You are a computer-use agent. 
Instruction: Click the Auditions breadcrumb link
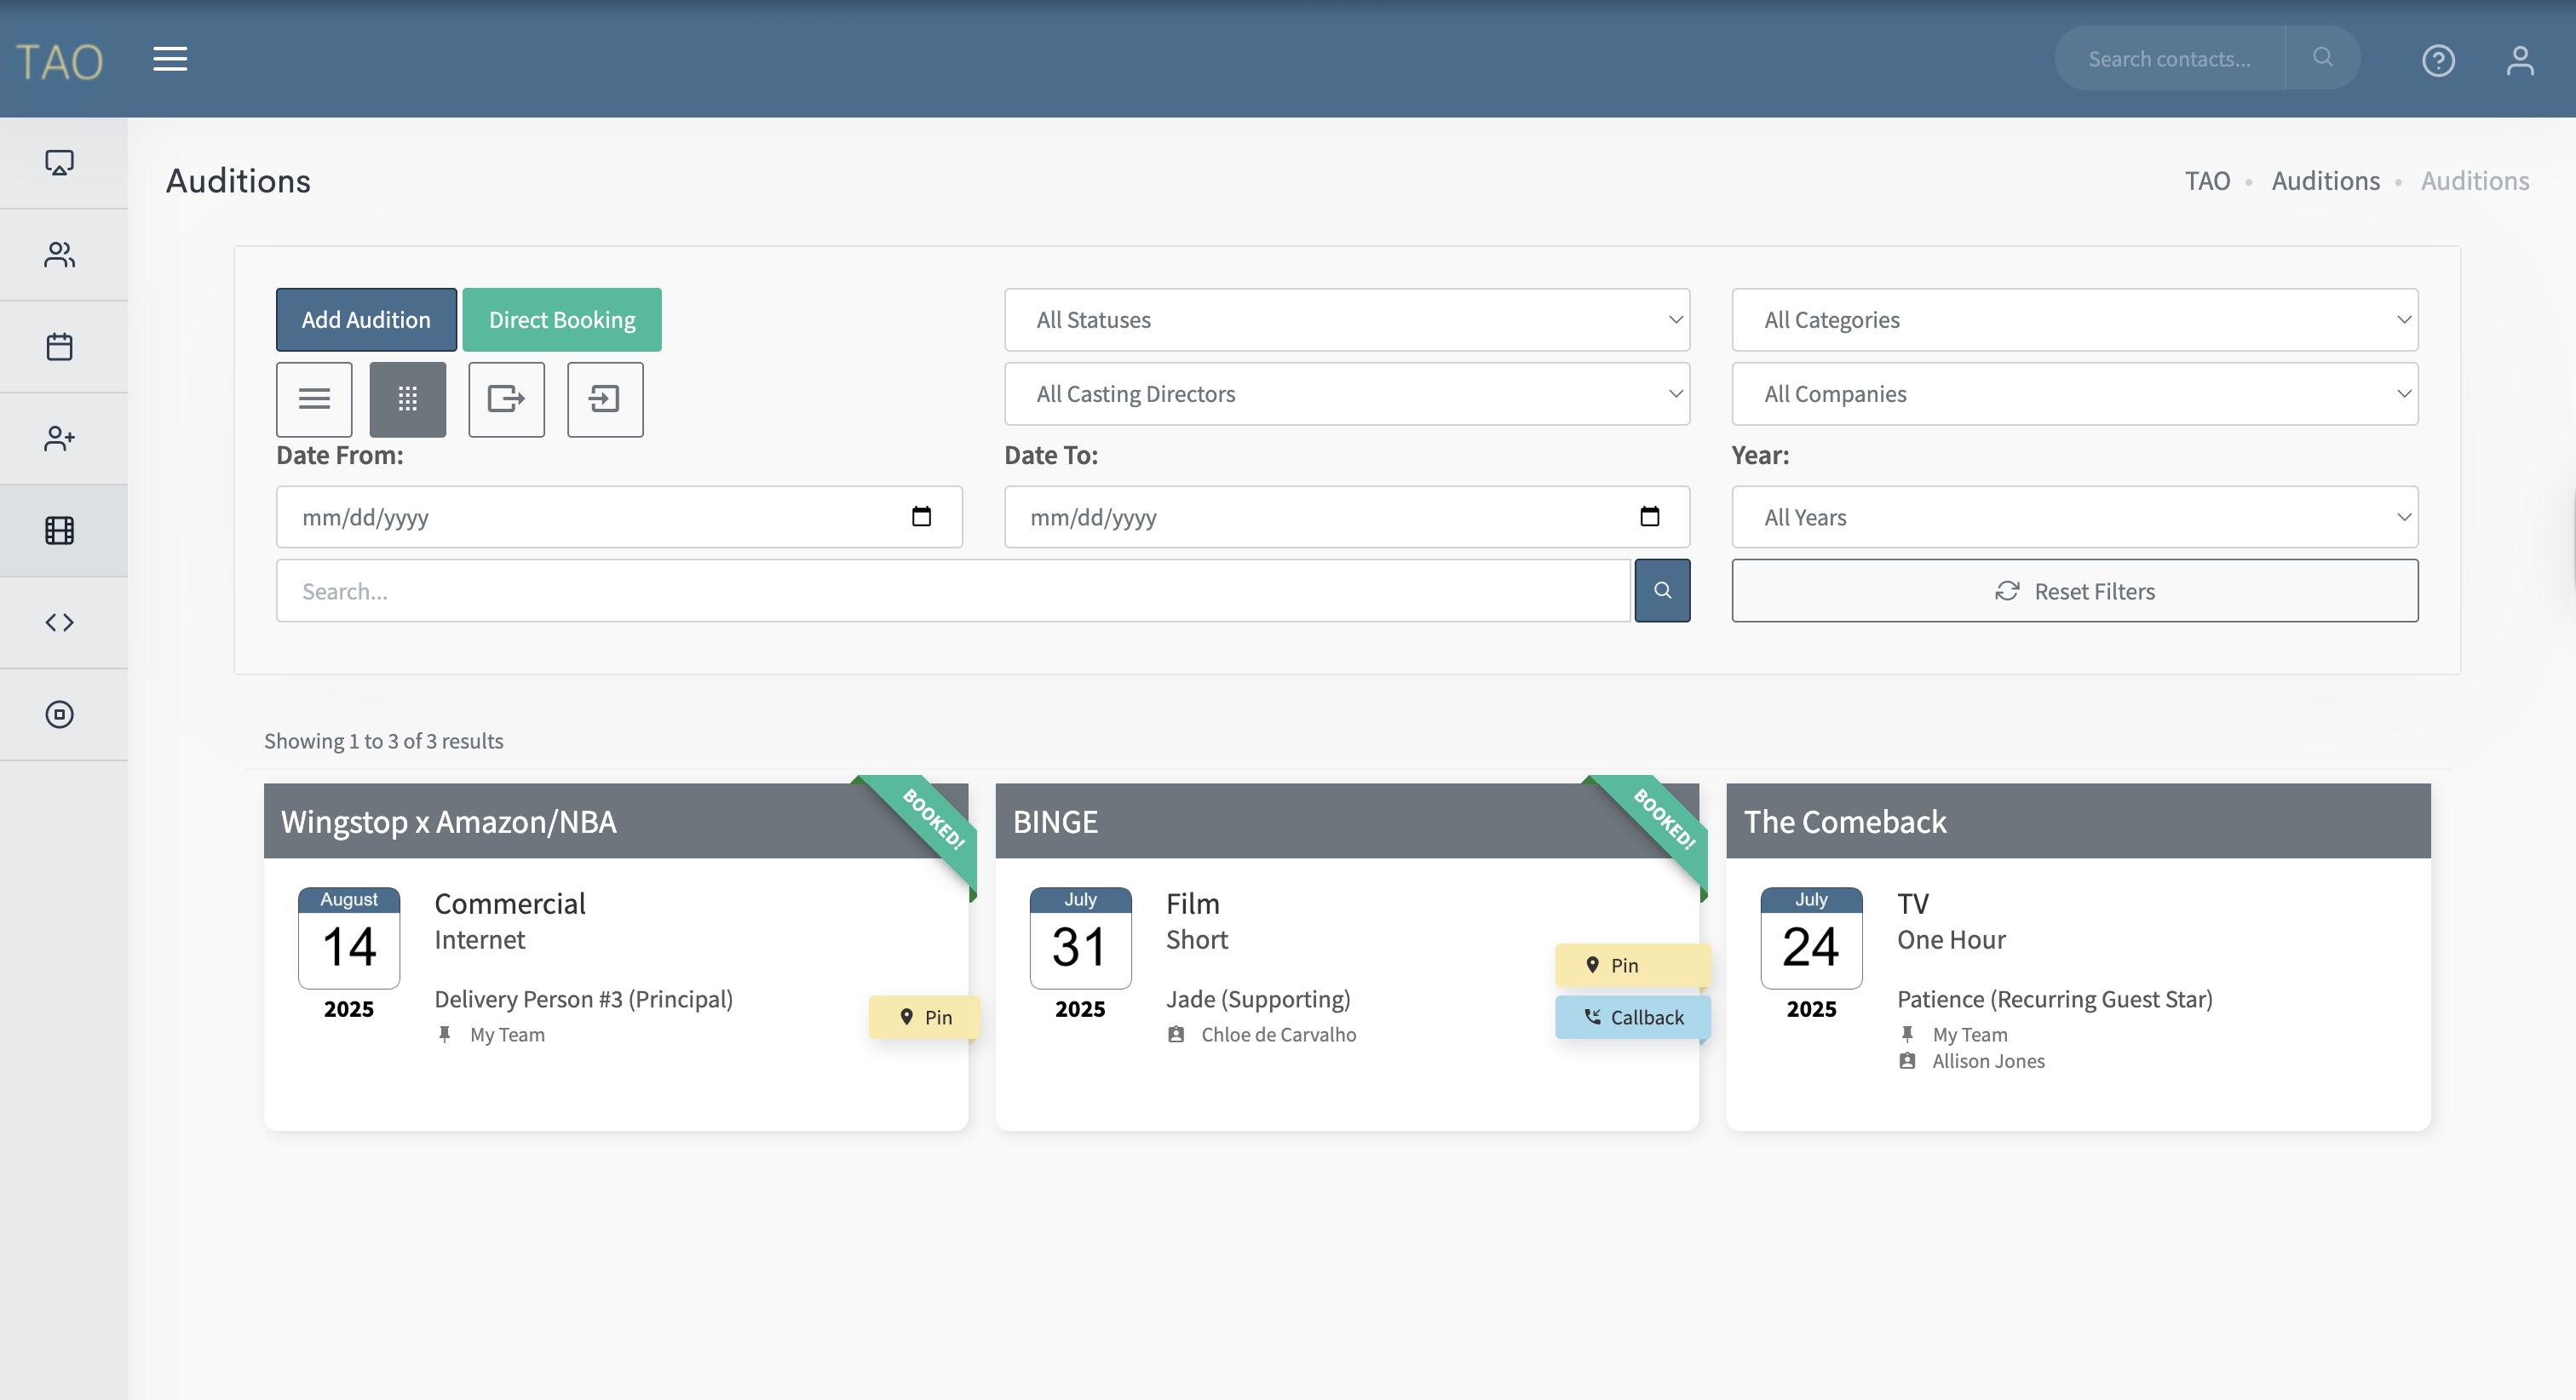pyautogui.click(x=2325, y=181)
